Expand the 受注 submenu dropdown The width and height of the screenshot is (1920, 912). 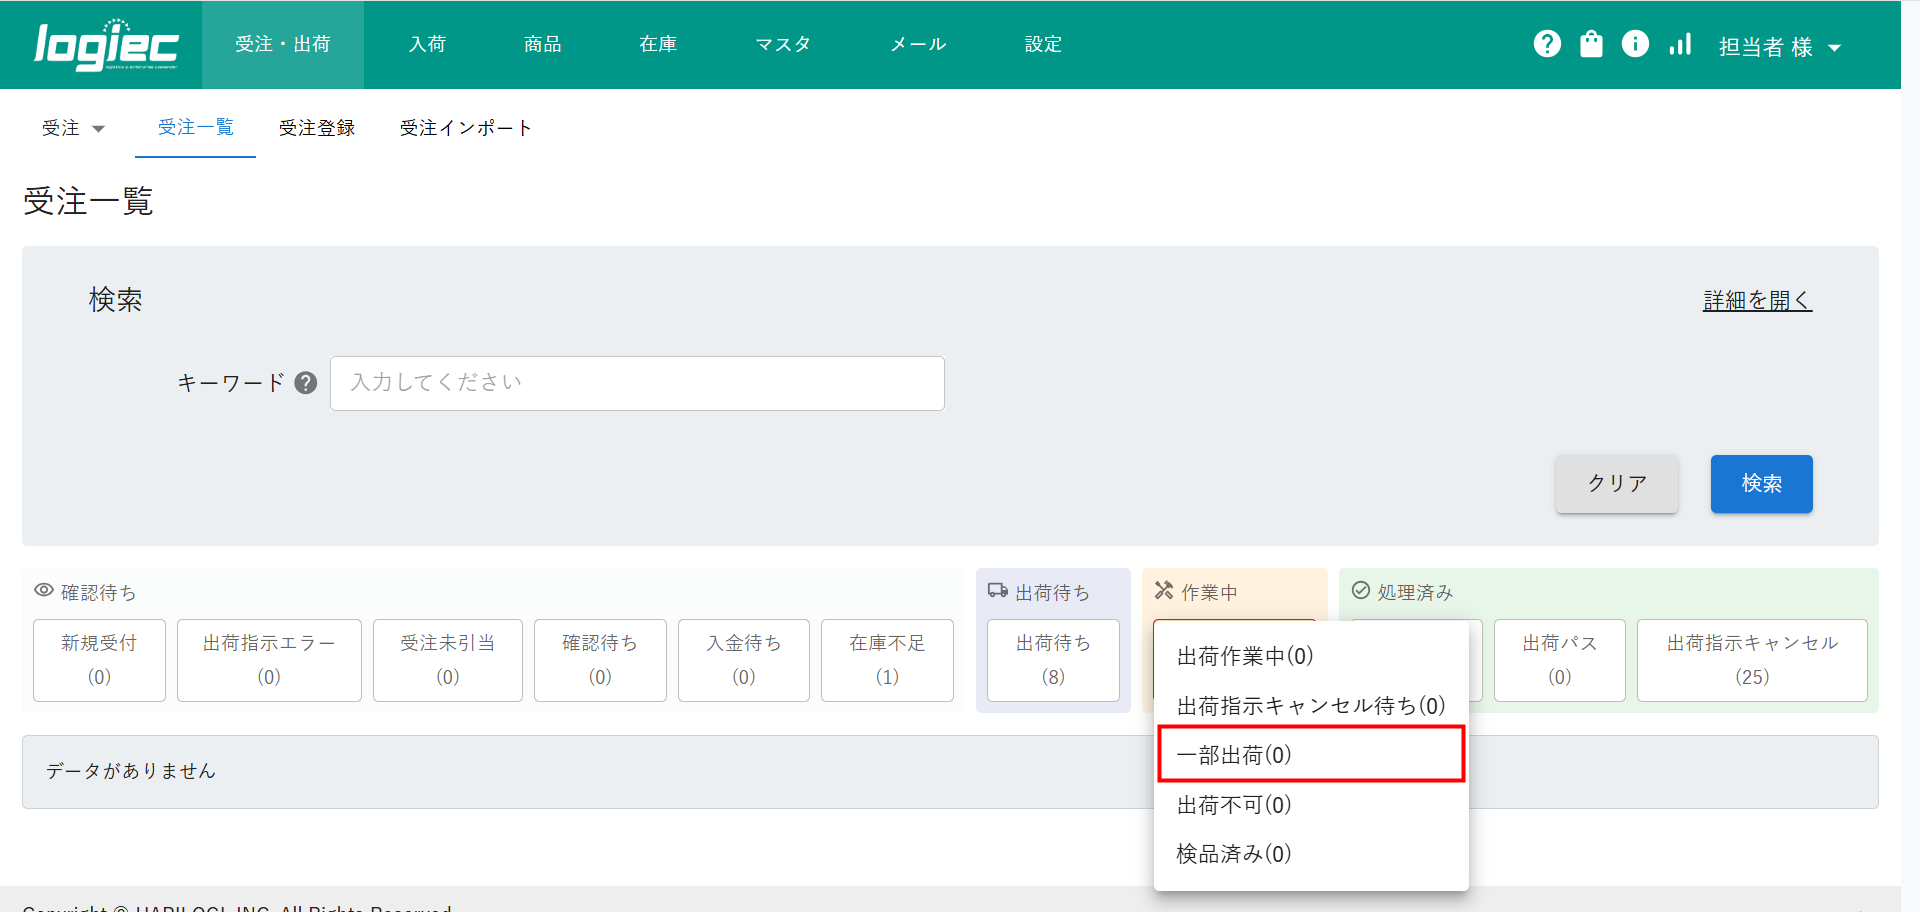pos(73,128)
